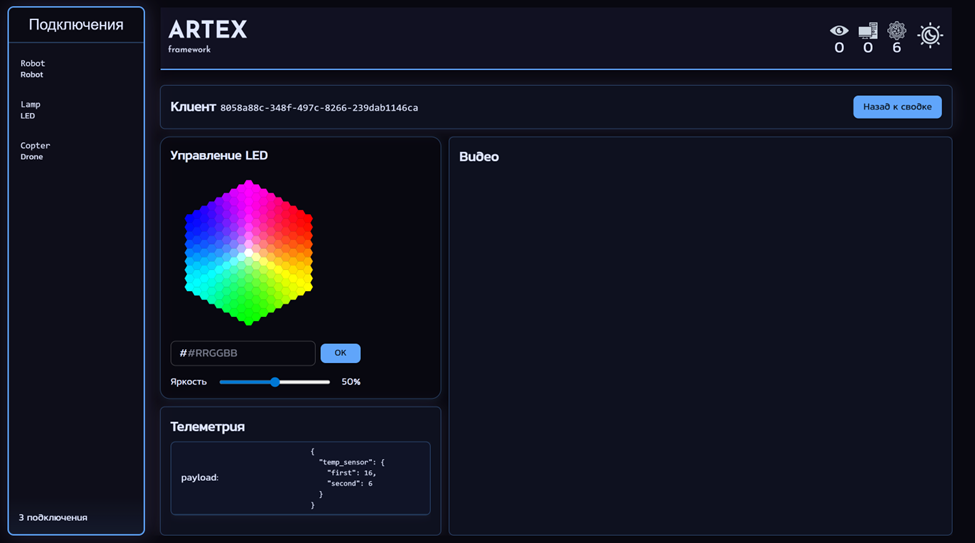The height and width of the screenshot is (543, 975).
Task: Pick magenta at the hexagon's top tip
Action: coord(249,184)
